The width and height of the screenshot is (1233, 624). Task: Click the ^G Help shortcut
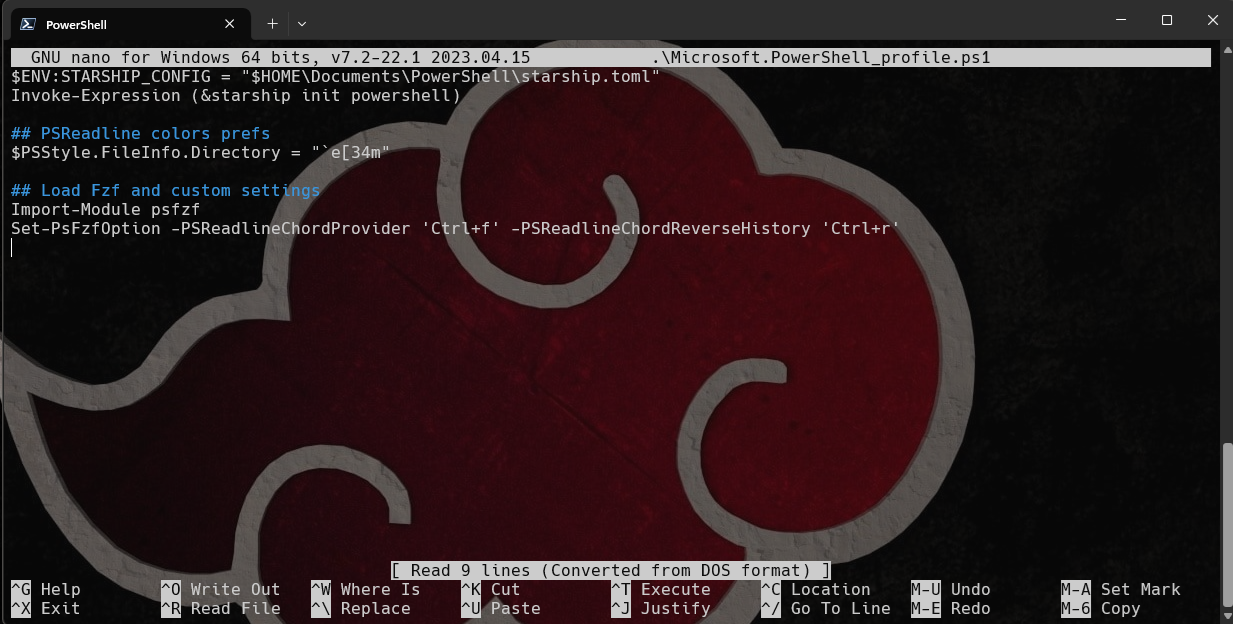coord(46,590)
